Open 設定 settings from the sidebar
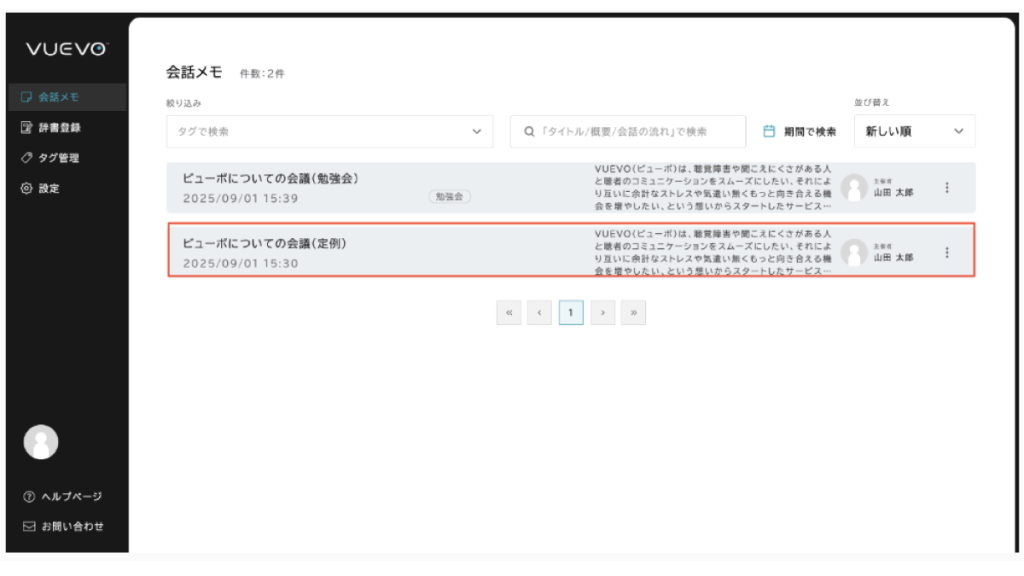This screenshot has width=1024, height=576. (48, 187)
